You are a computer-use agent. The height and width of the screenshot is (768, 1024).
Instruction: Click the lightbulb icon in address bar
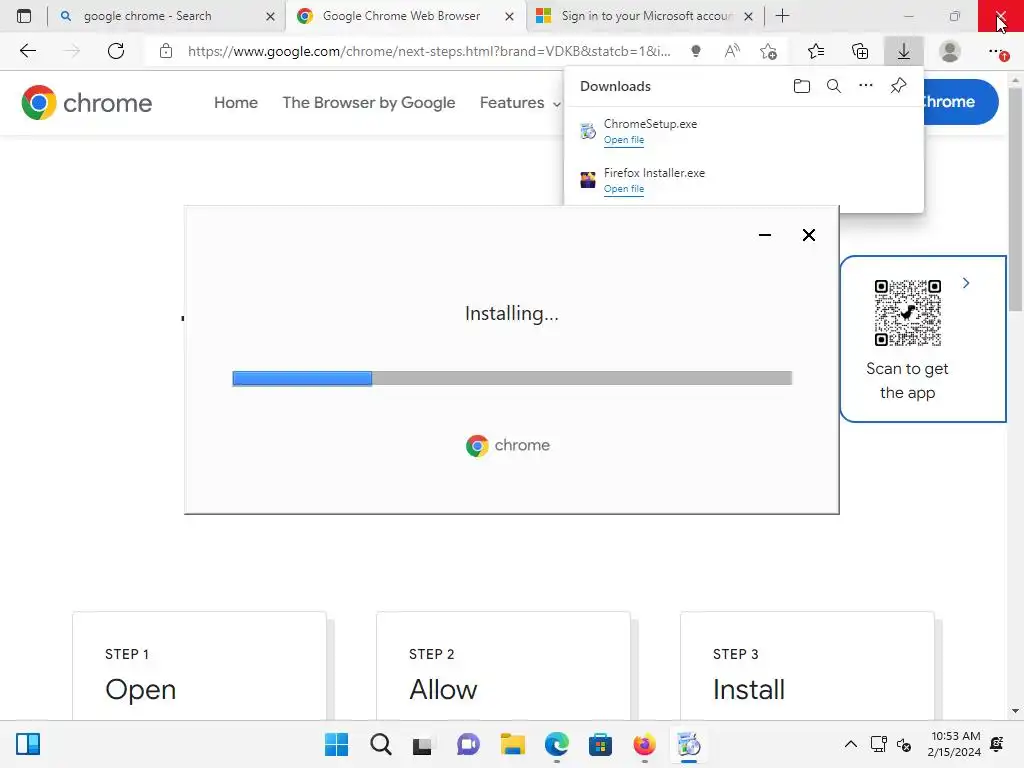696,51
